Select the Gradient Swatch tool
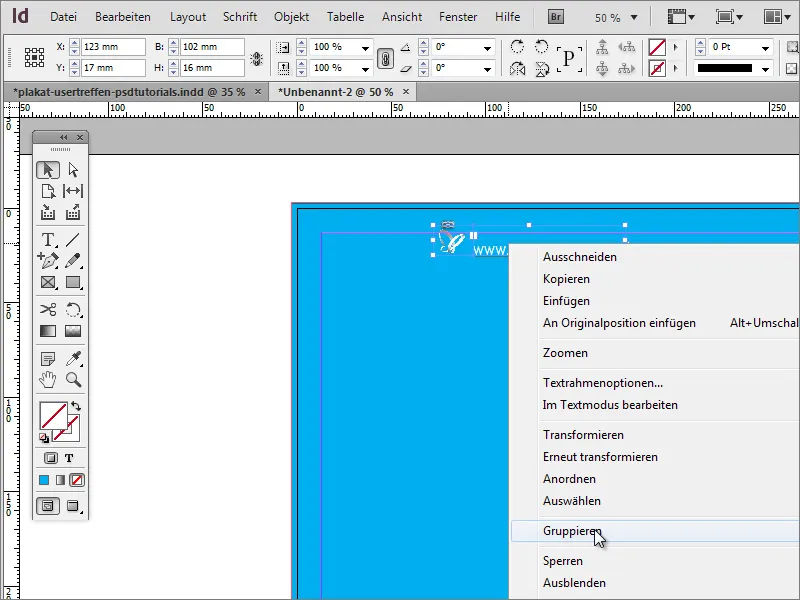 tap(48, 331)
